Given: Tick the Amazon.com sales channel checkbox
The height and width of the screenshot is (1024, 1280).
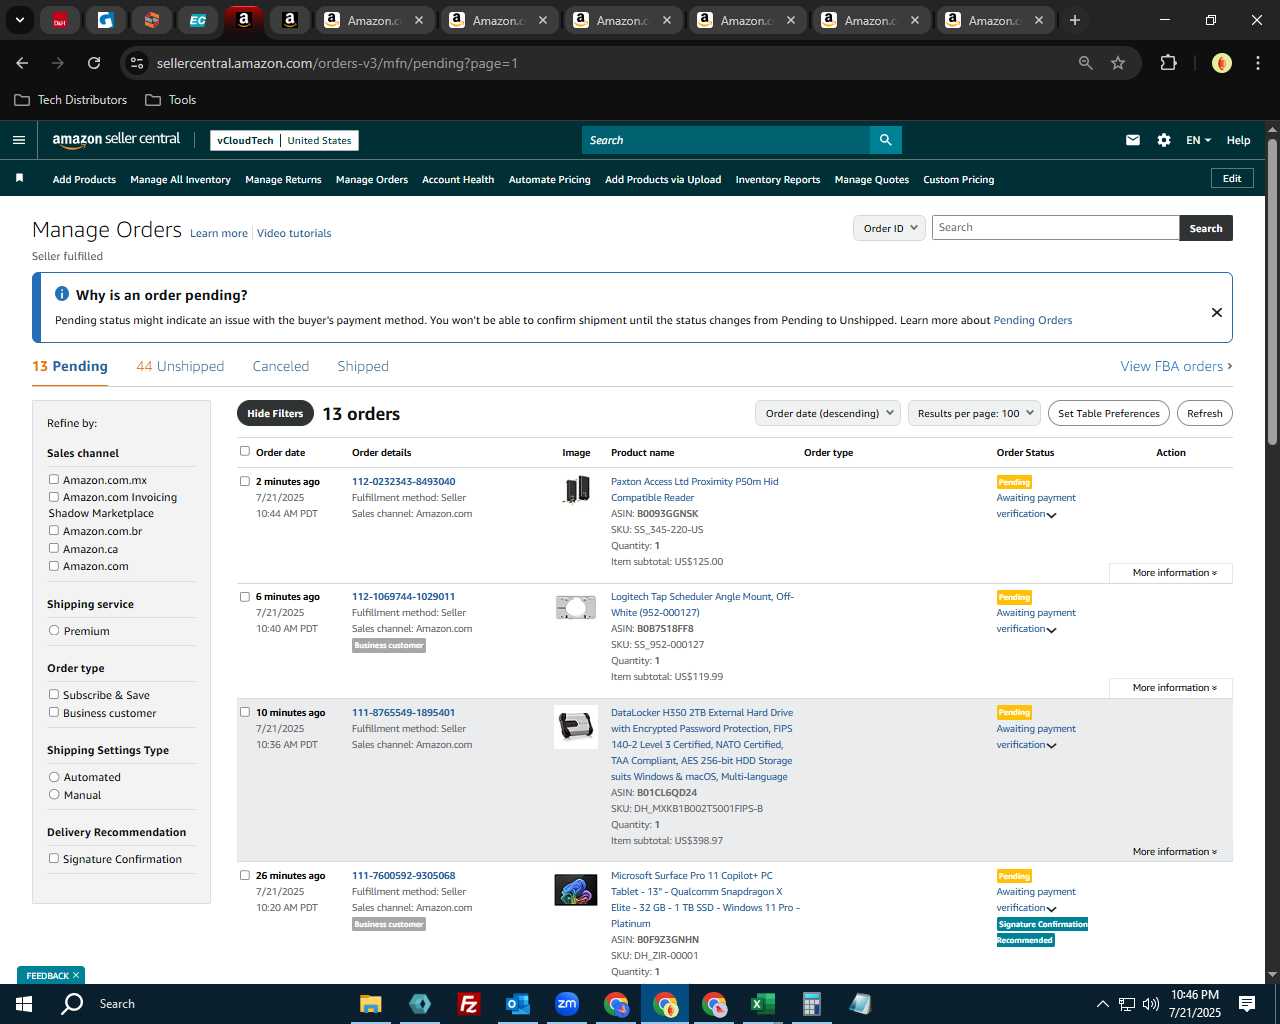Looking at the screenshot, I should (x=54, y=565).
